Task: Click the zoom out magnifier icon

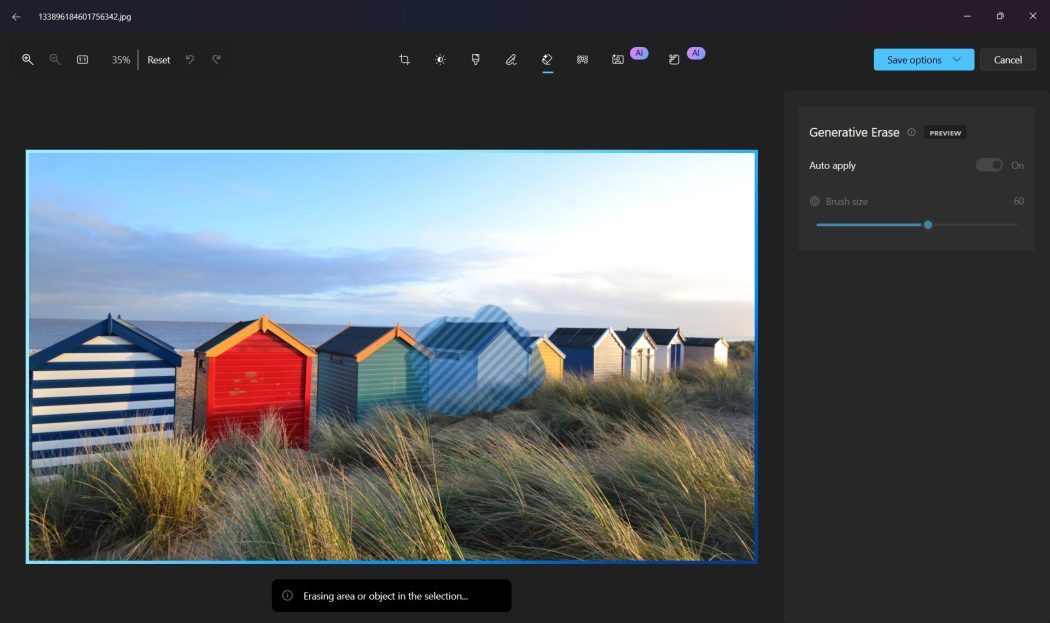Action: (55, 60)
